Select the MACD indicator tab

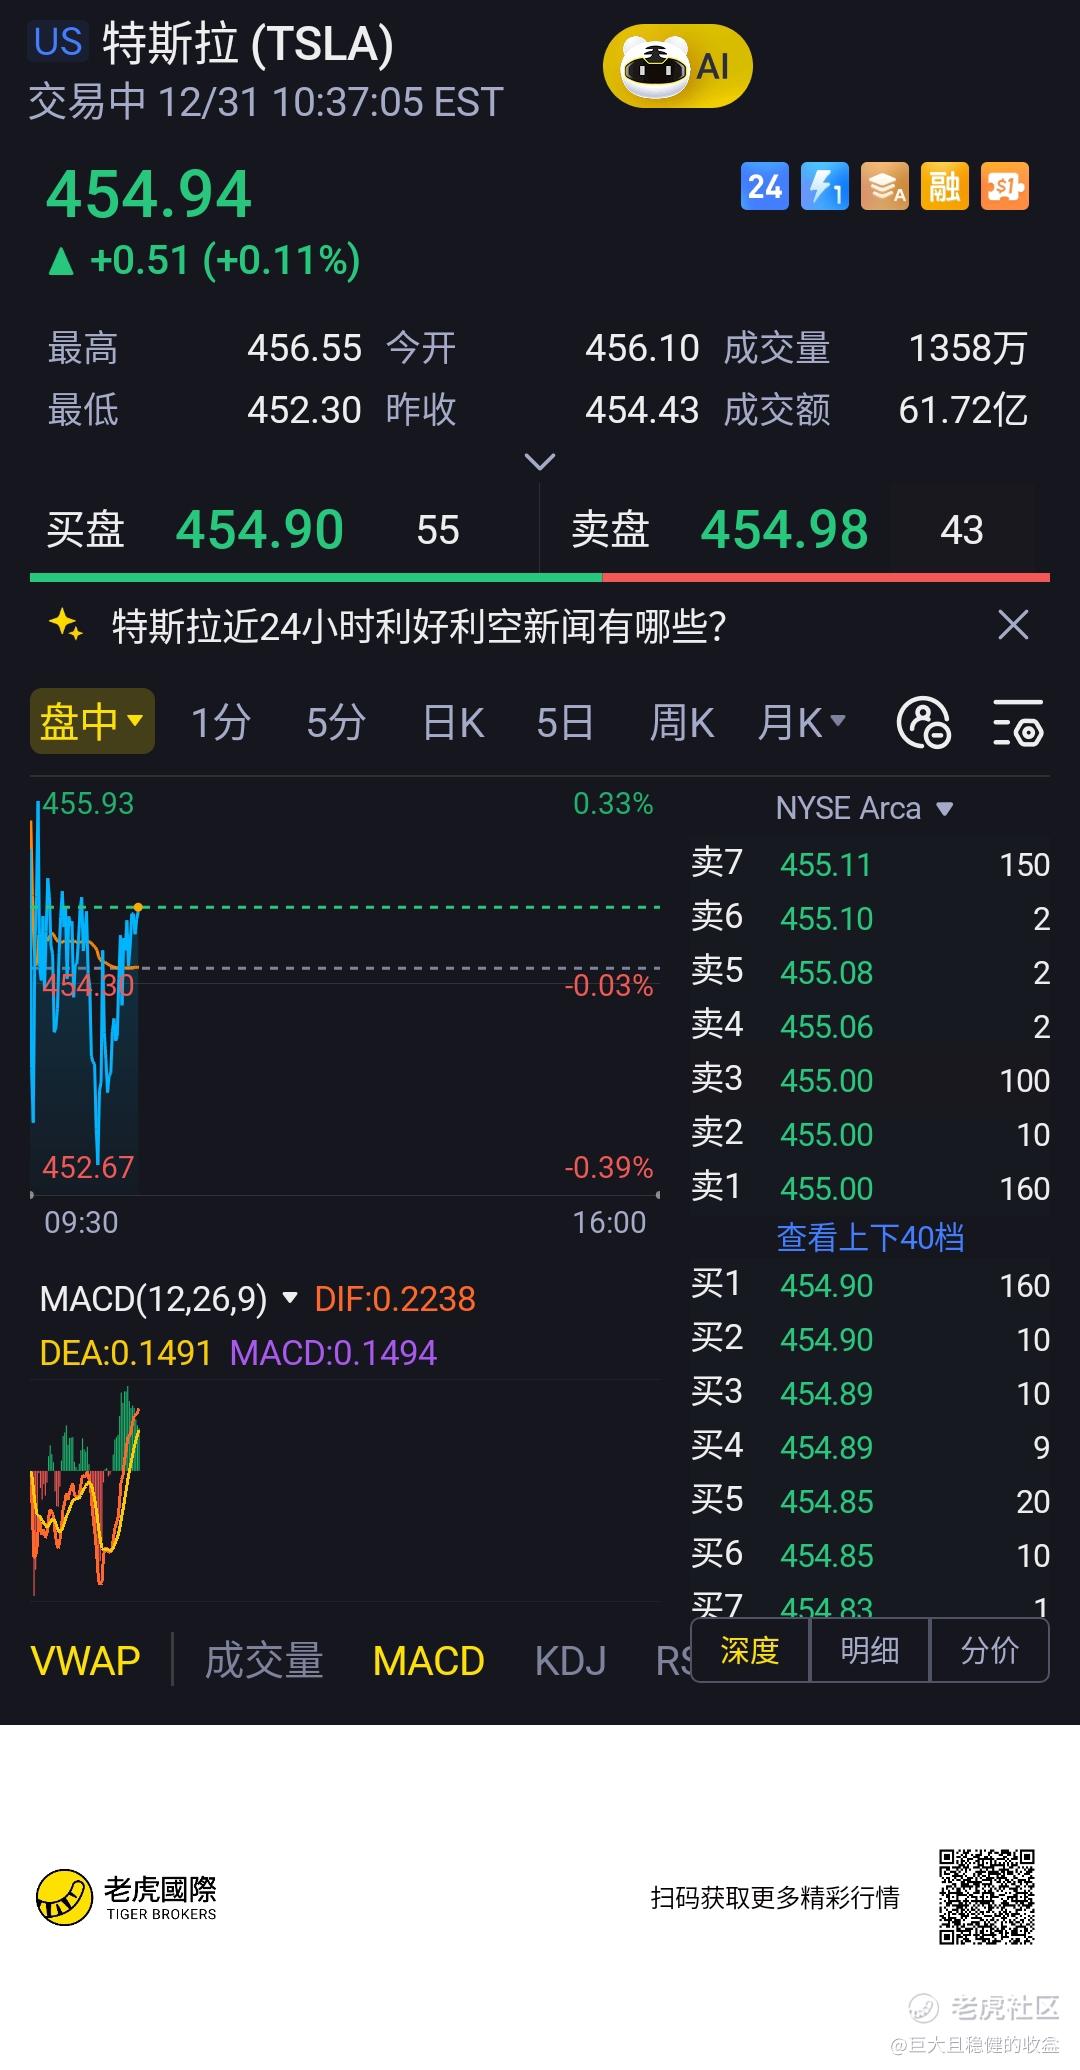[x=428, y=1661]
